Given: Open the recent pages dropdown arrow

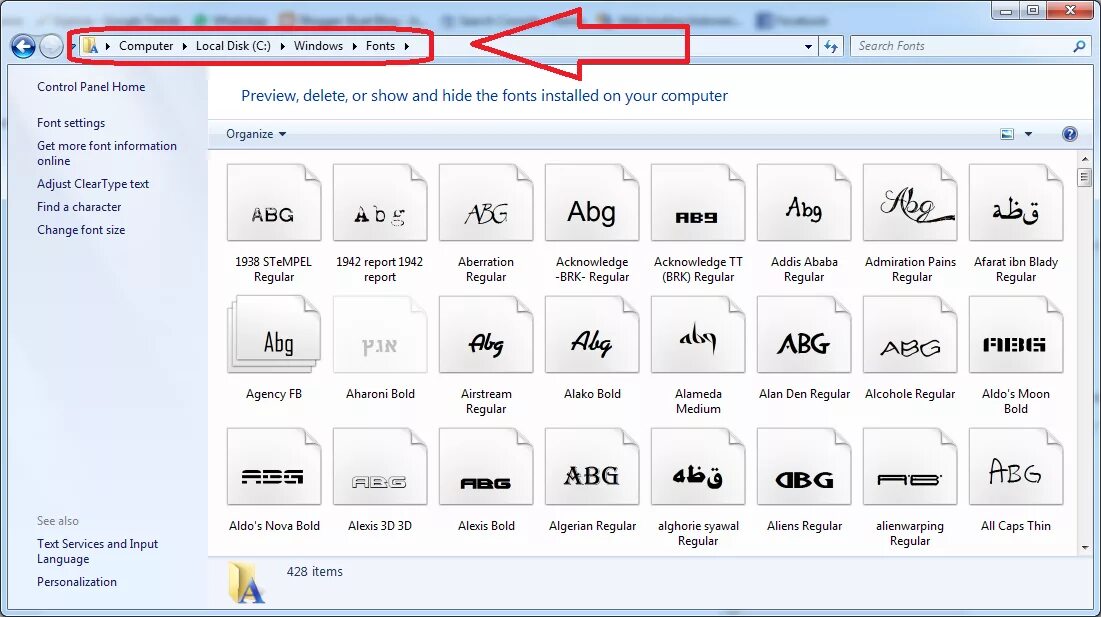Looking at the screenshot, I should point(72,46).
